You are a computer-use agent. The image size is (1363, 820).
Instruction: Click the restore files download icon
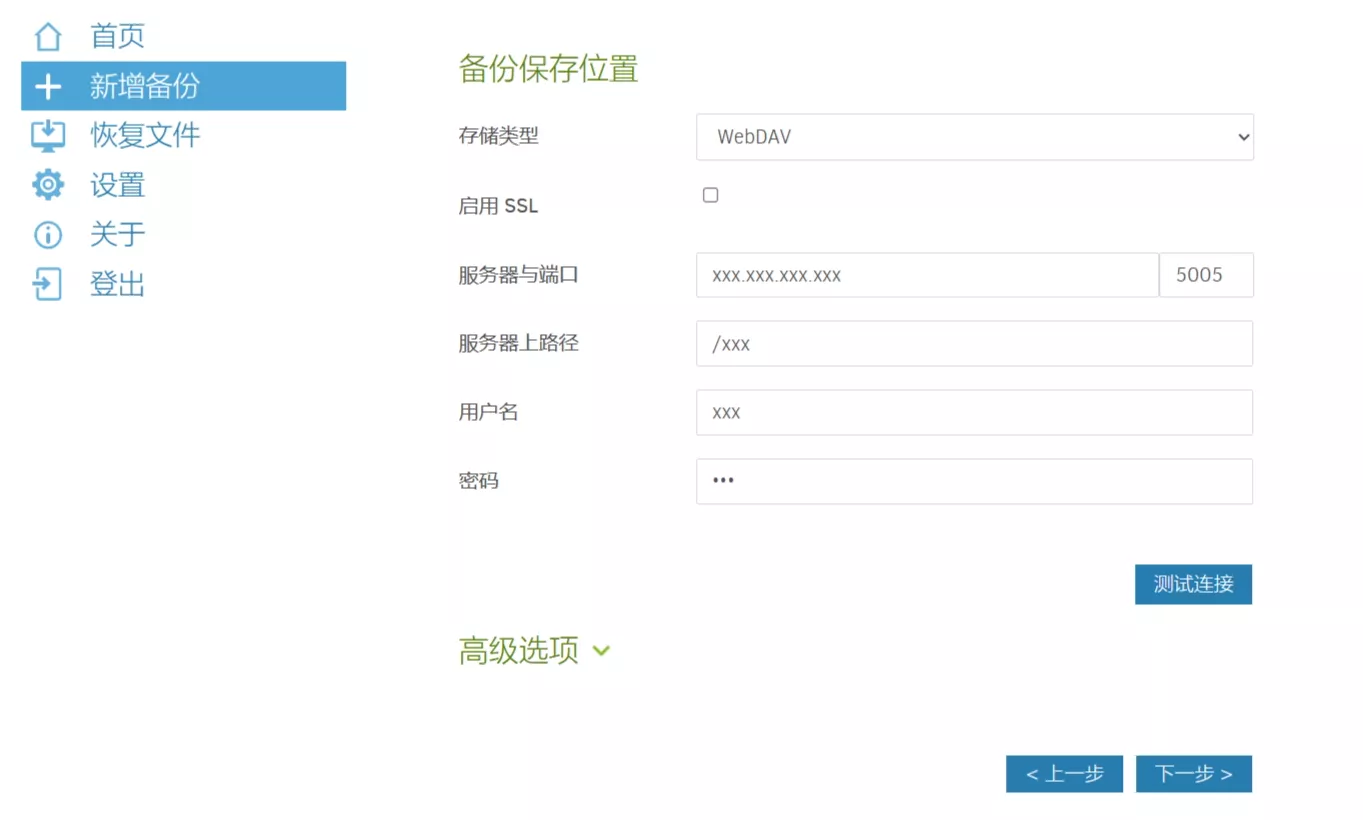point(48,136)
